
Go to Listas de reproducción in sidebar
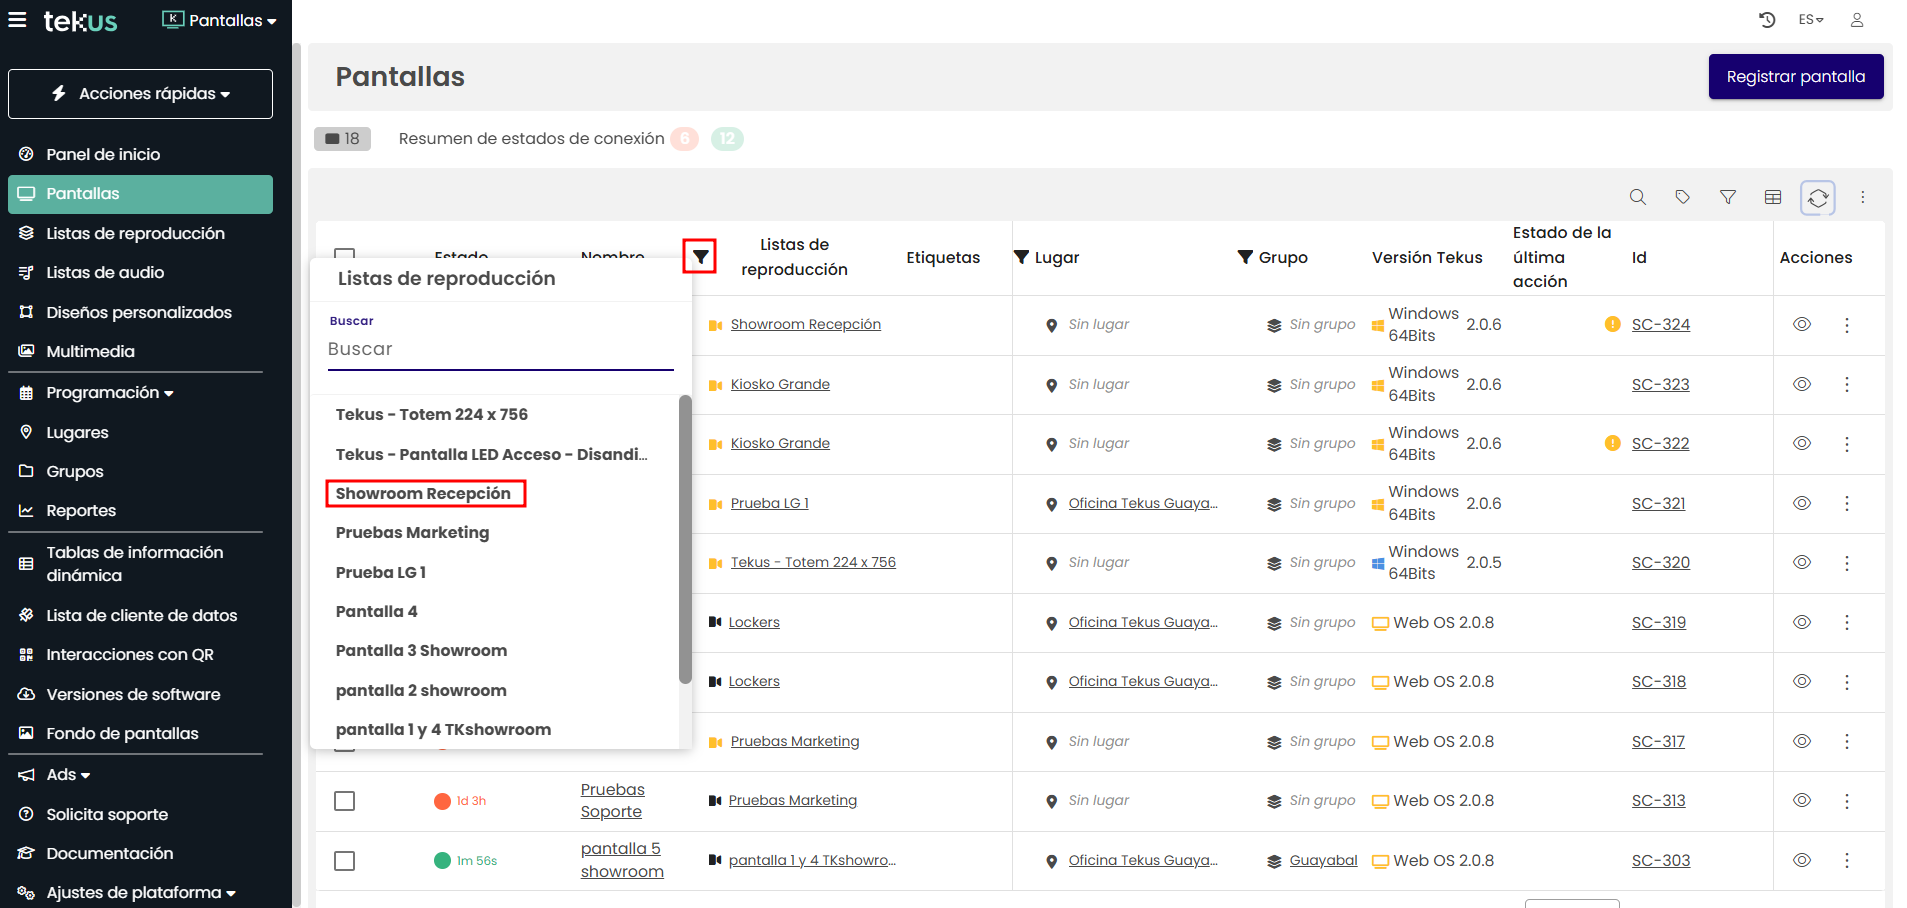pyautogui.click(x=135, y=233)
